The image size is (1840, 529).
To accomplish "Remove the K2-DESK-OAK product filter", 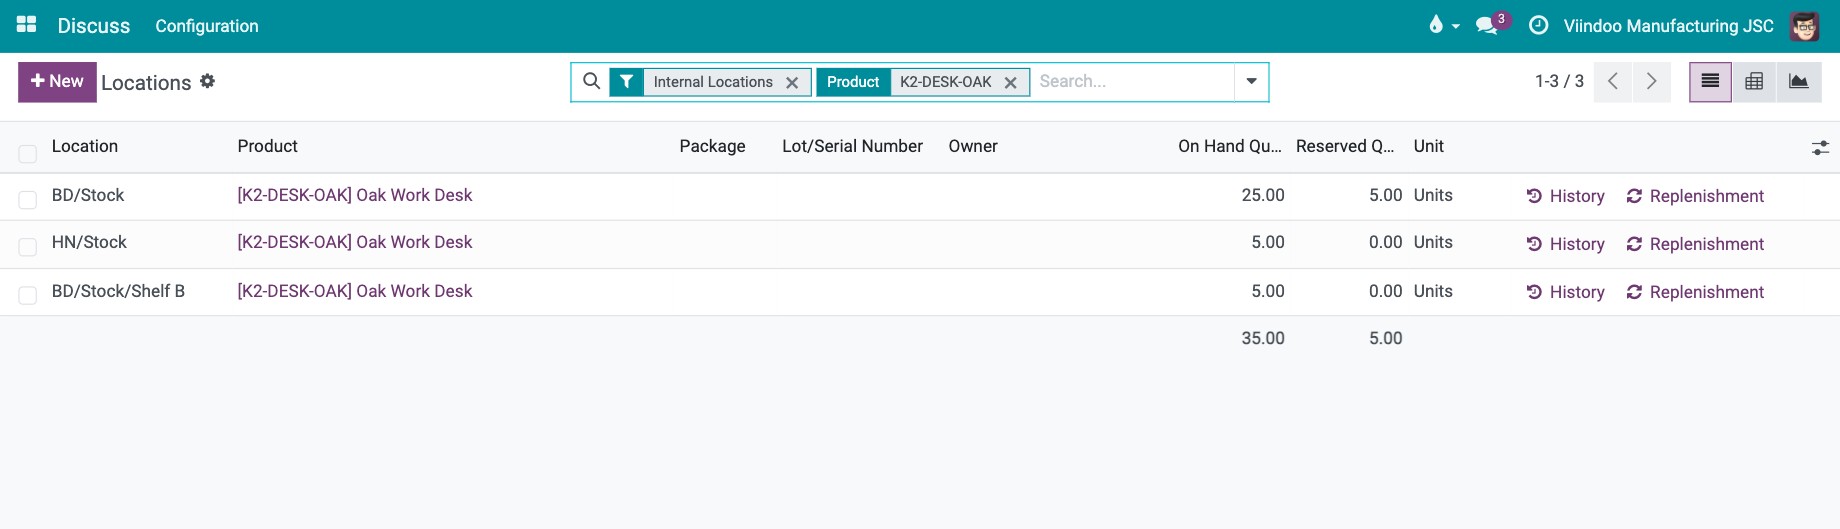I will tap(1010, 83).
